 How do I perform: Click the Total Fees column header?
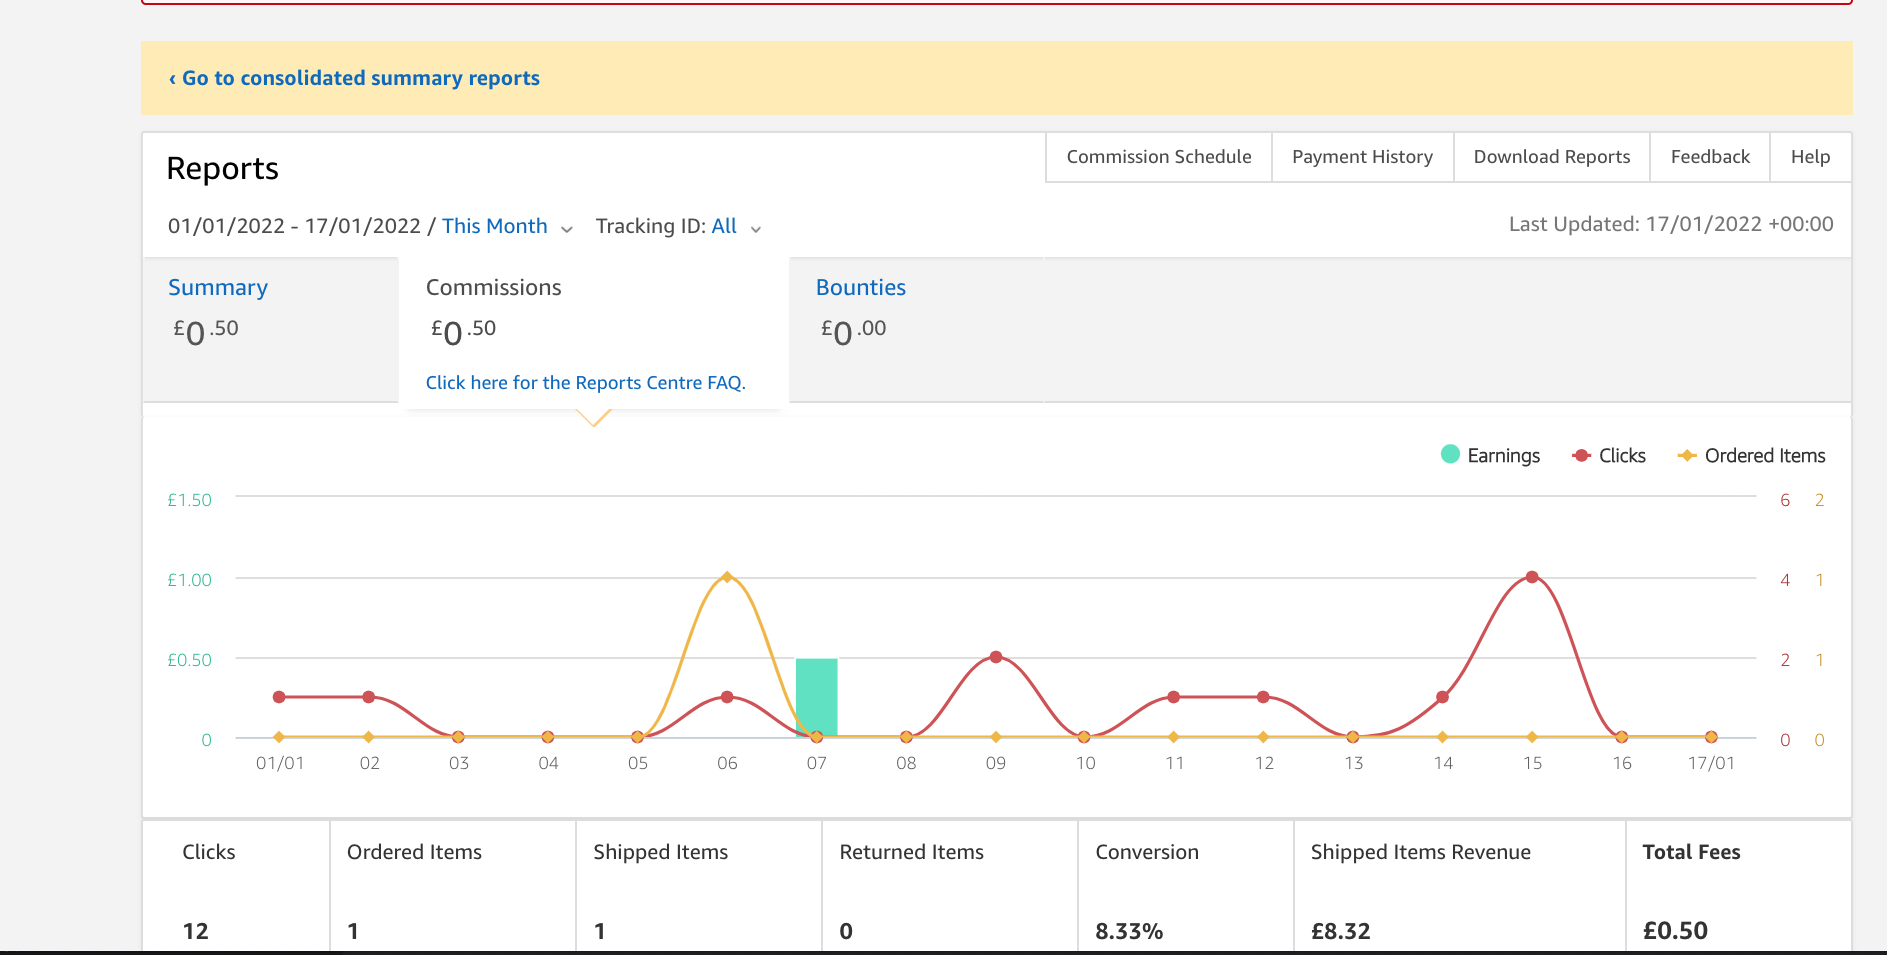point(1691,852)
